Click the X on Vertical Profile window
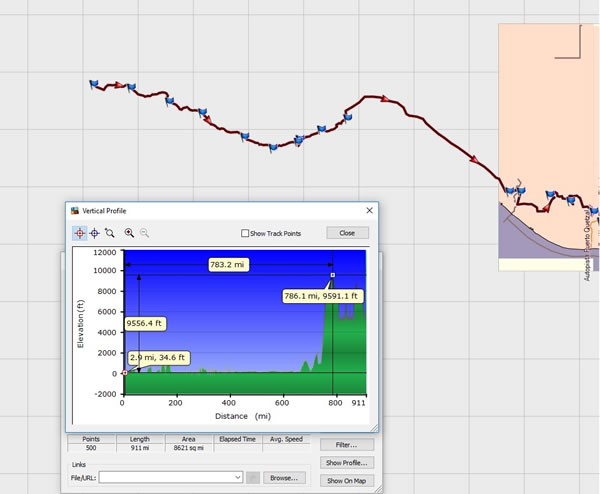The width and height of the screenshot is (600, 494). tap(370, 210)
